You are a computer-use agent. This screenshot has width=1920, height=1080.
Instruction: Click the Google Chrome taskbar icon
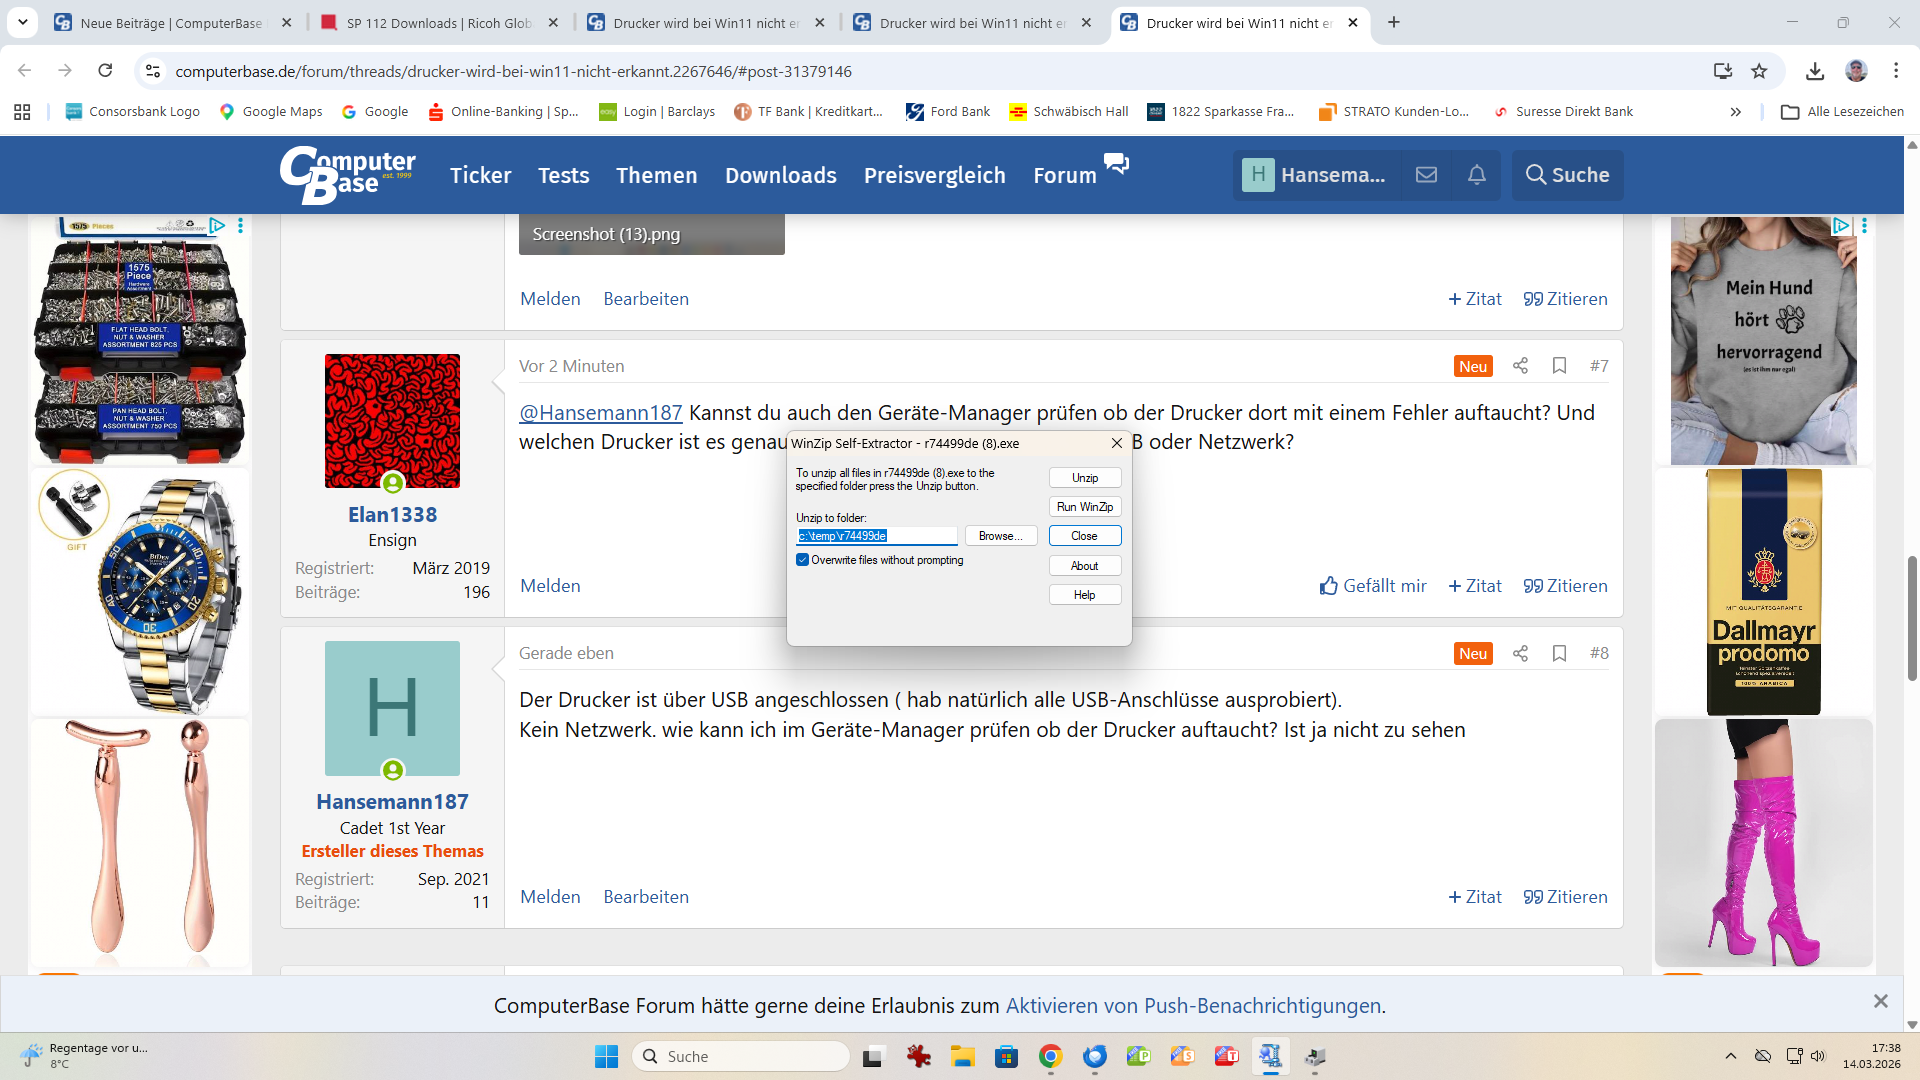(1050, 1056)
